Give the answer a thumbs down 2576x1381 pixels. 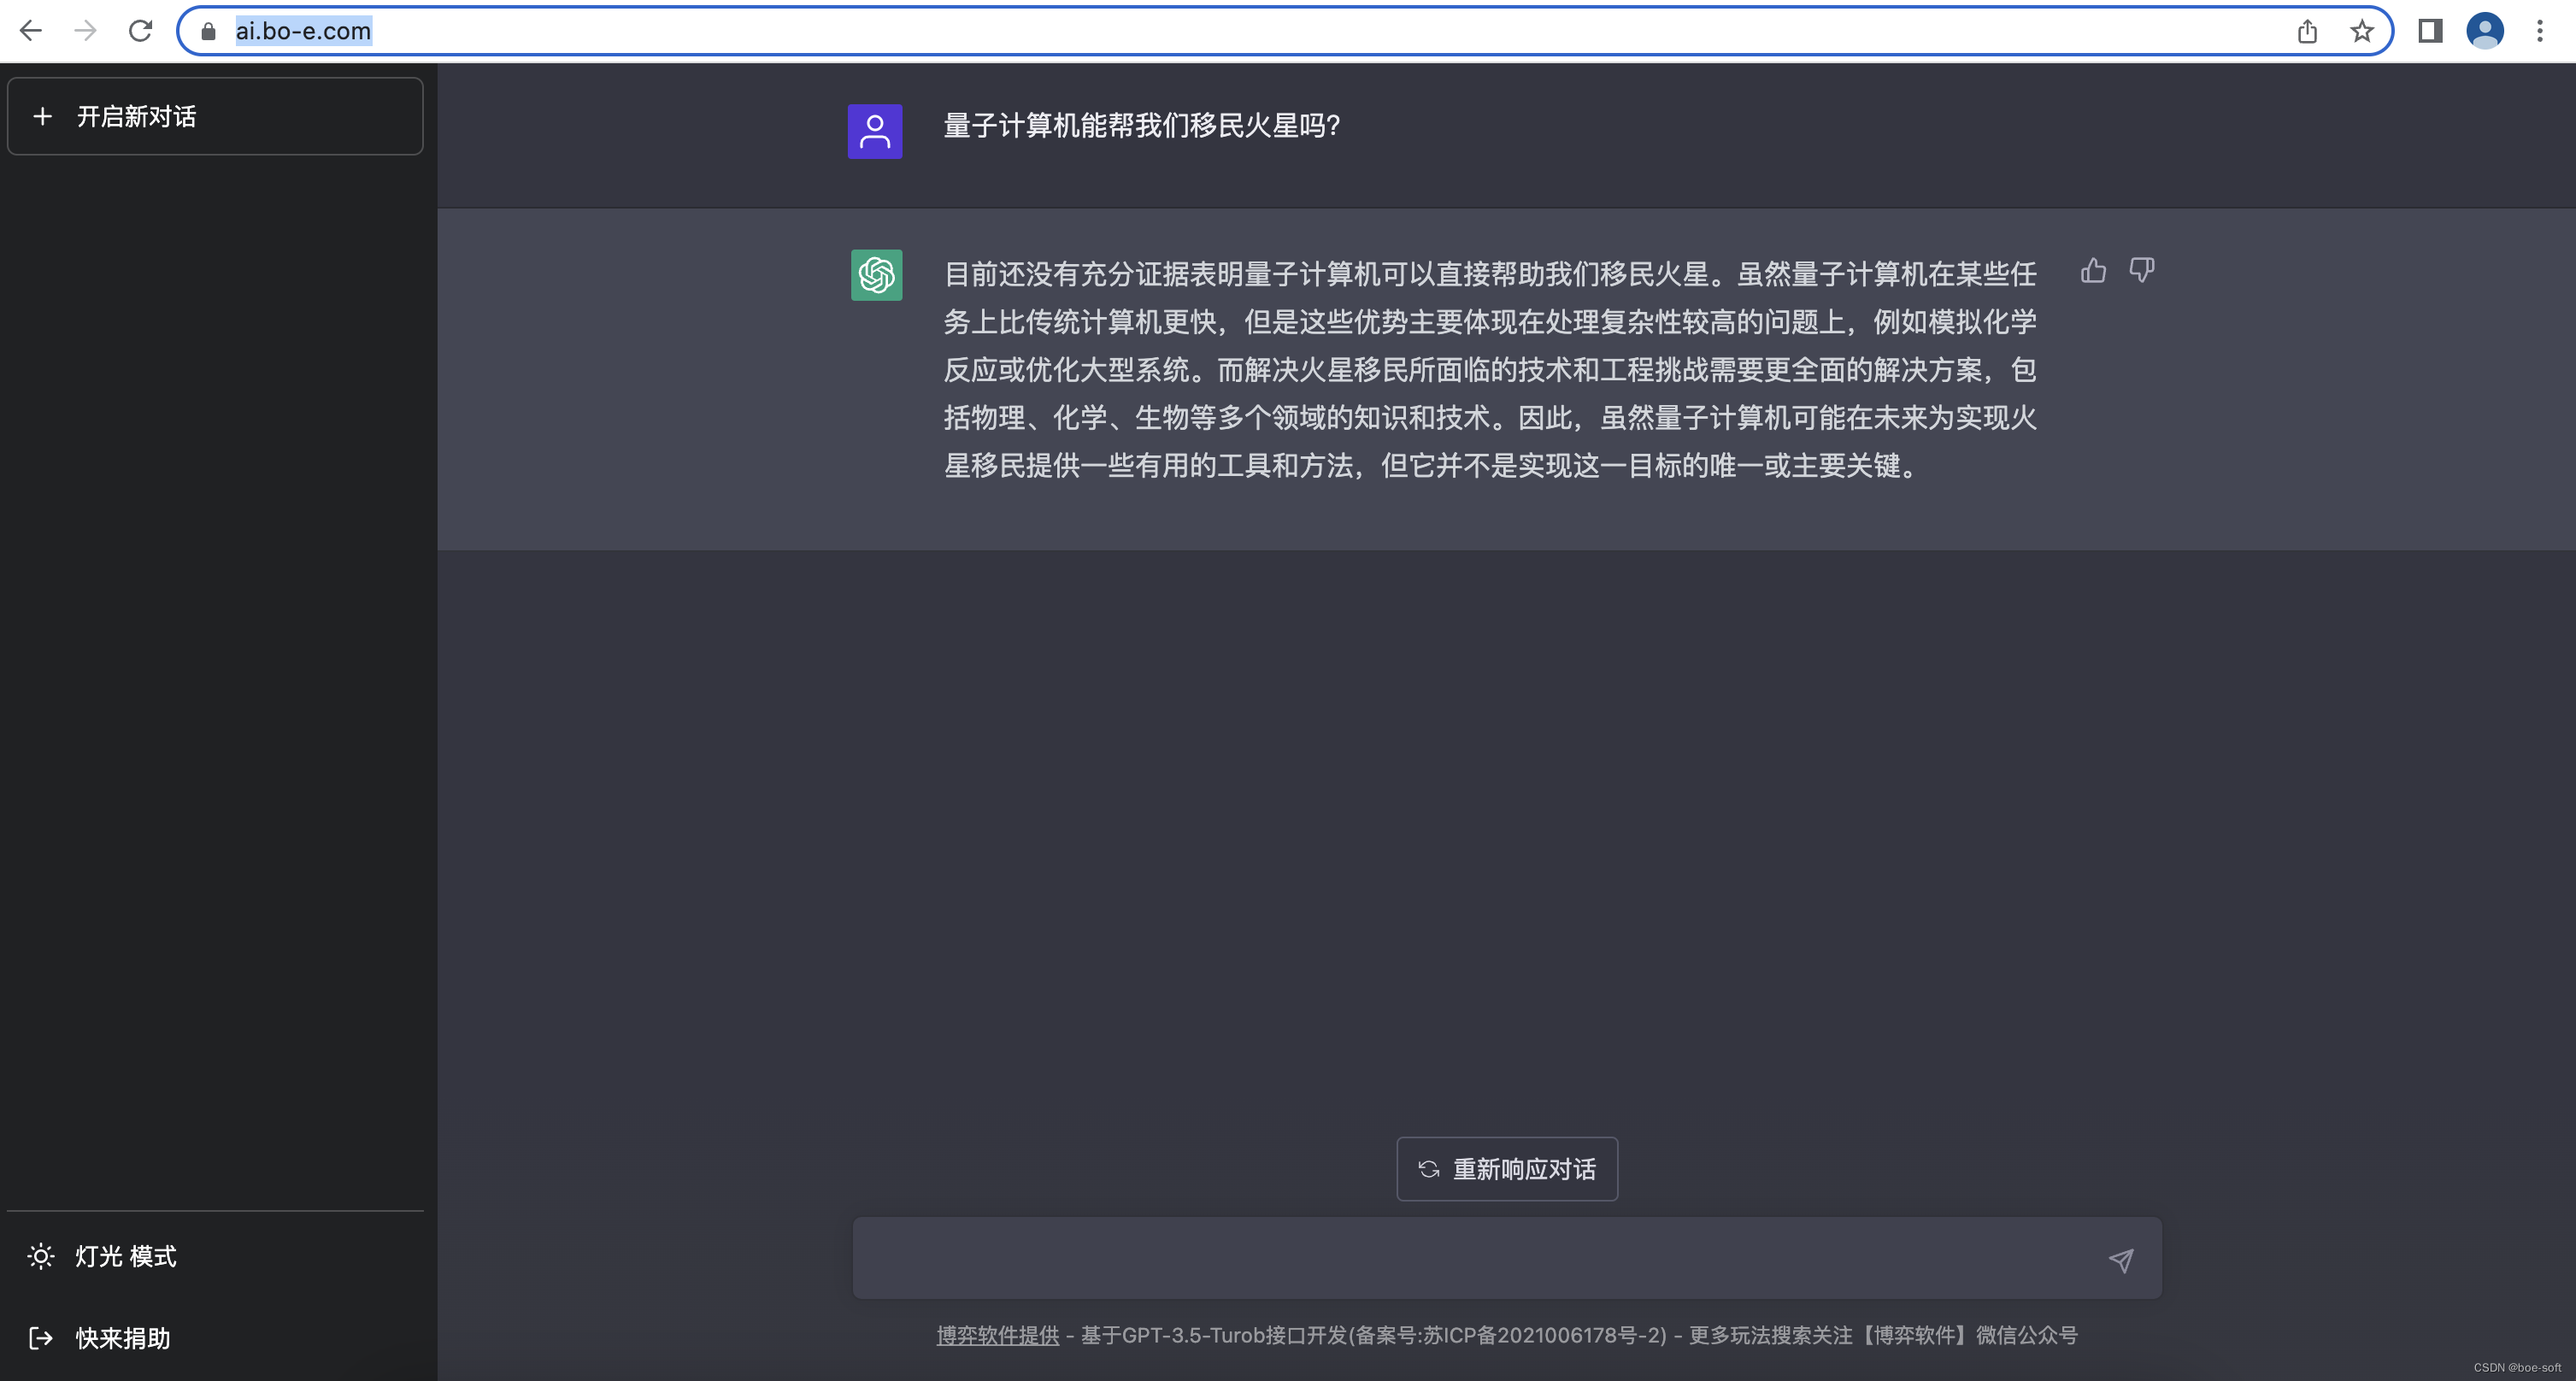point(2141,270)
